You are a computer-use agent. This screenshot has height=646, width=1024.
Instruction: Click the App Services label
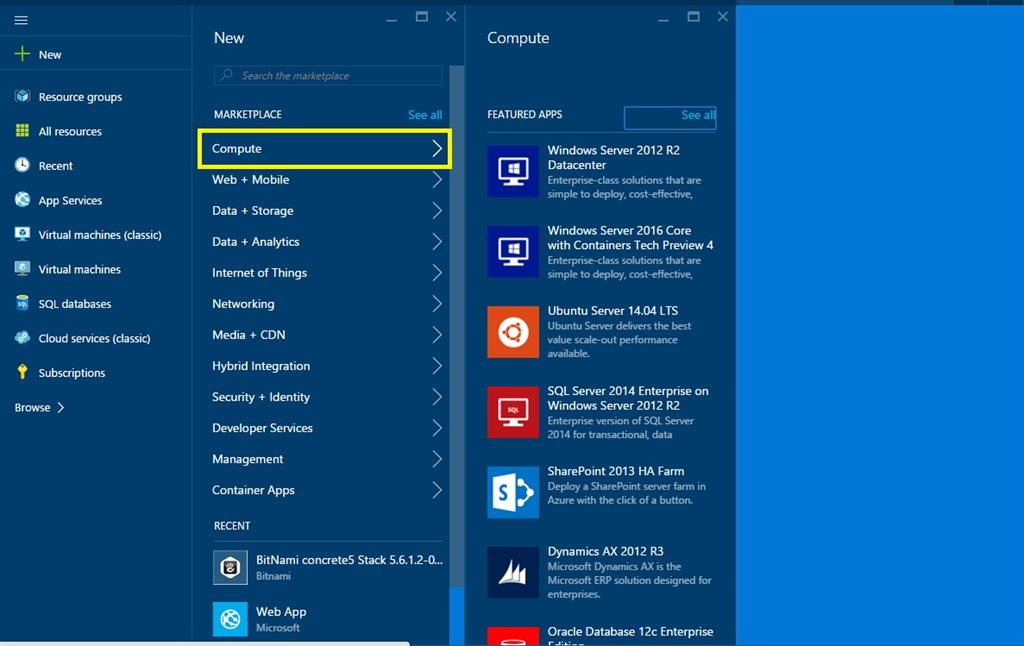coord(70,201)
